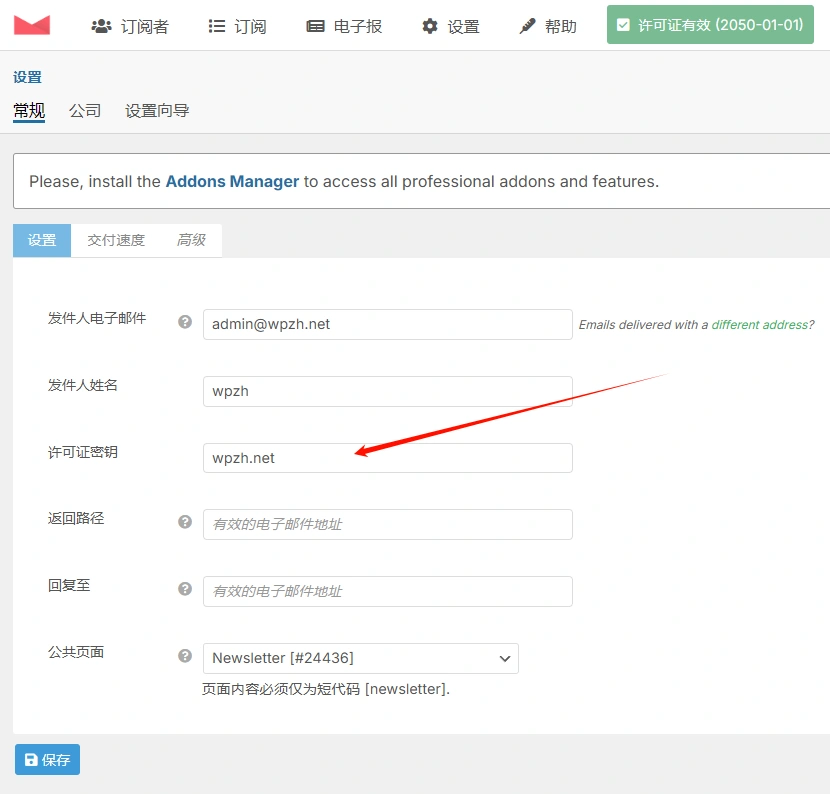Image resolution: width=830 pixels, height=794 pixels.
Task: Open the 设置向导 tab
Action: click(x=157, y=111)
